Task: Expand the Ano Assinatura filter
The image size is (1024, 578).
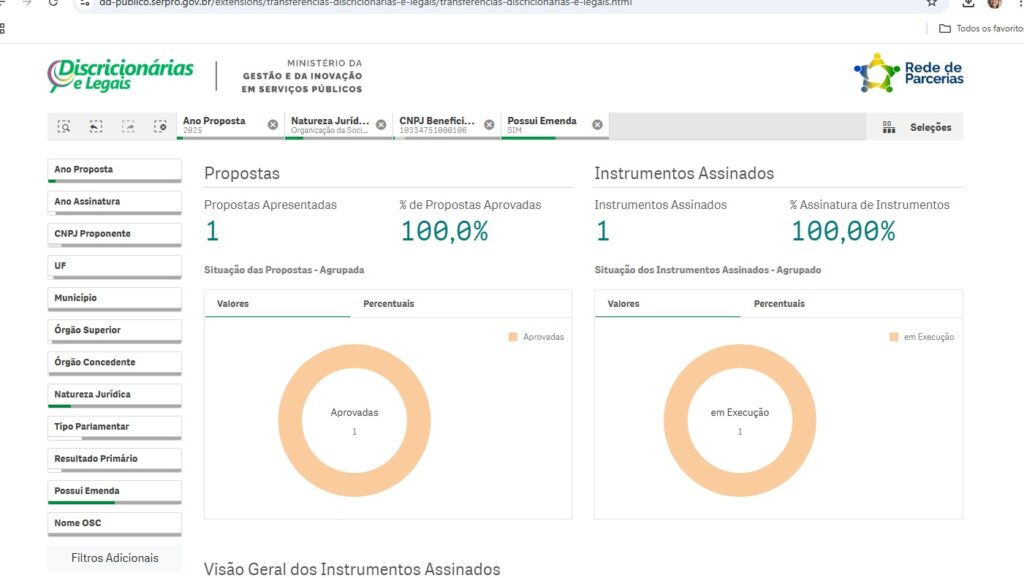Action: coord(114,202)
